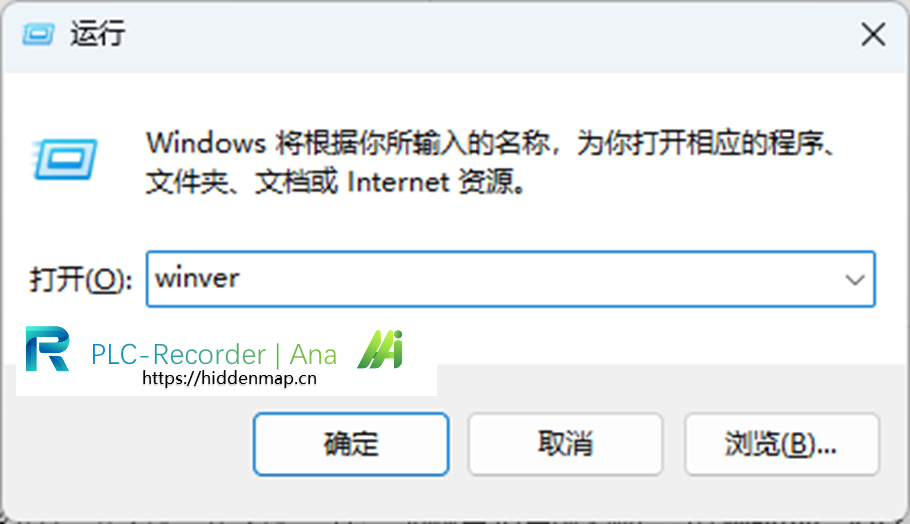Close the 运行 dialog with X
This screenshot has height=524, width=910.
(873, 34)
